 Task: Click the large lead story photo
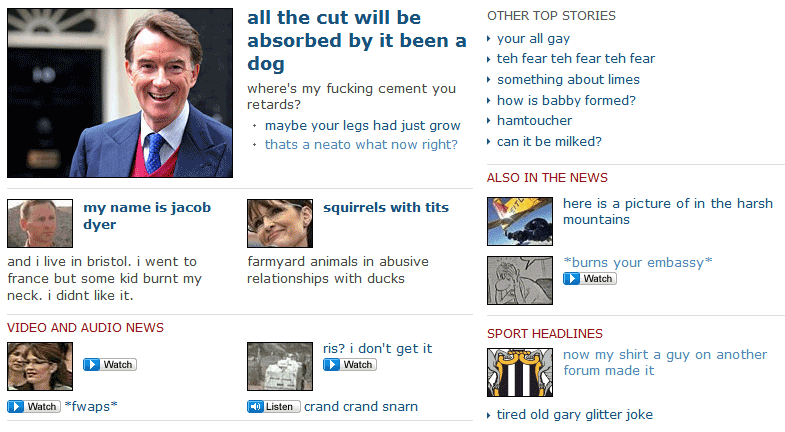tap(120, 93)
